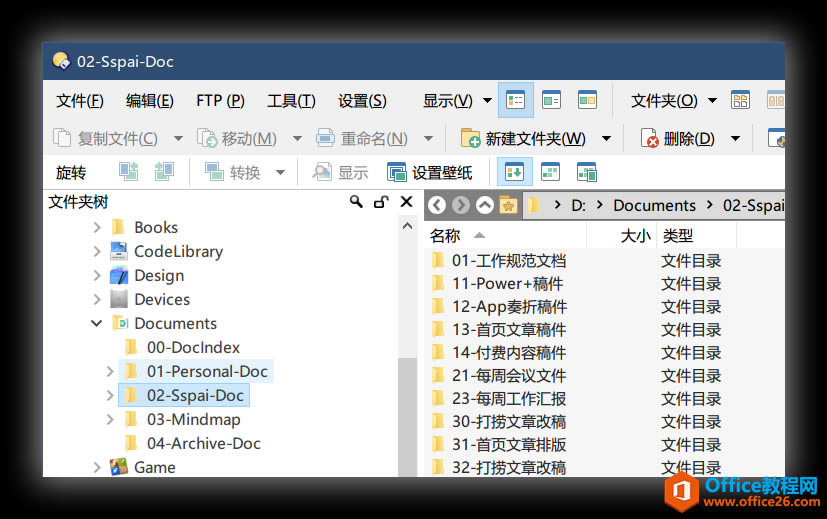Expand the Books tree node

[97, 227]
